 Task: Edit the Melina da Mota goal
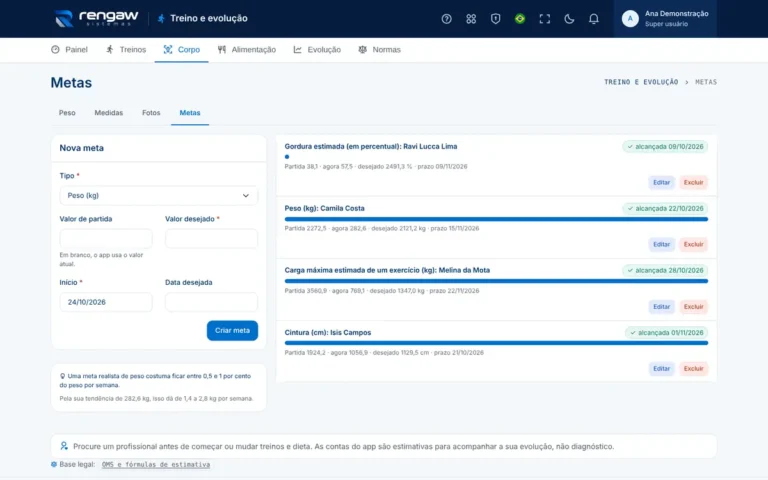pos(661,307)
